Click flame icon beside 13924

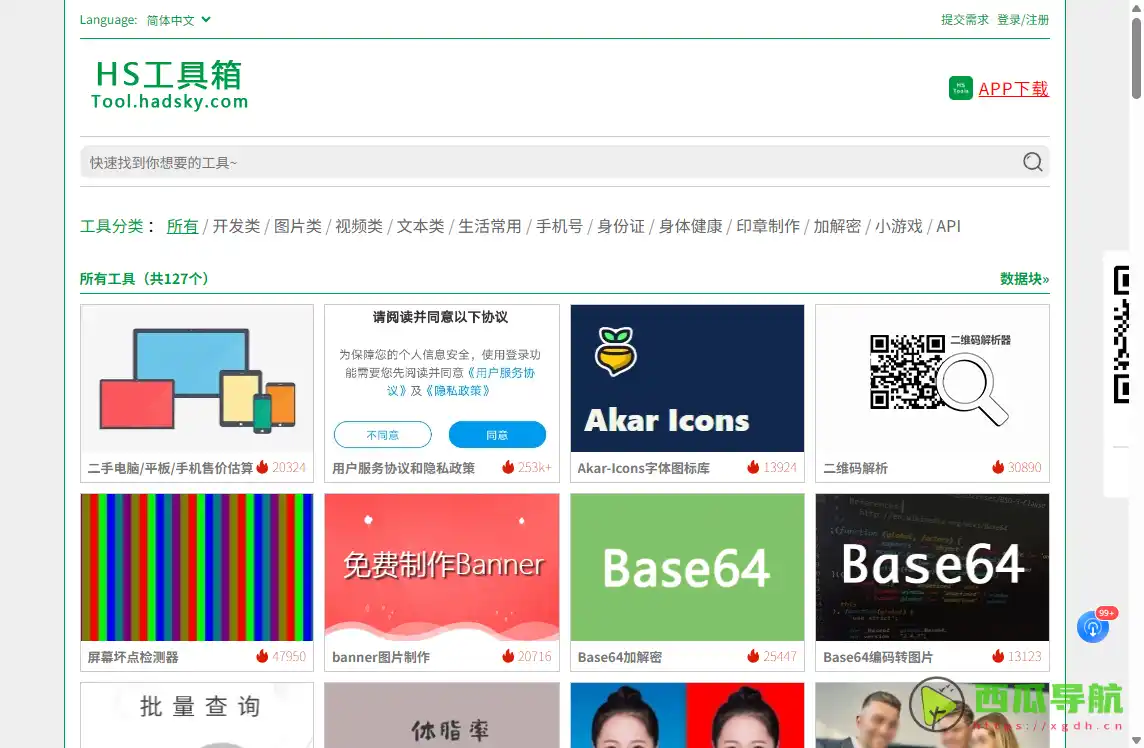(754, 467)
